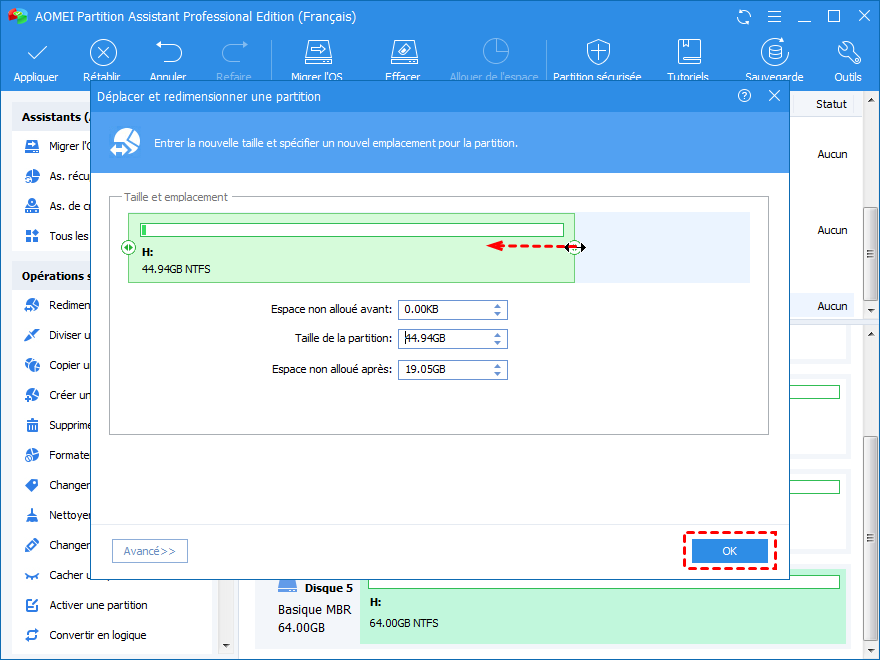Viewport: 880px width, 660px height.
Task: Decrease Espace non alloué avant value
Action: (x=497, y=313)
